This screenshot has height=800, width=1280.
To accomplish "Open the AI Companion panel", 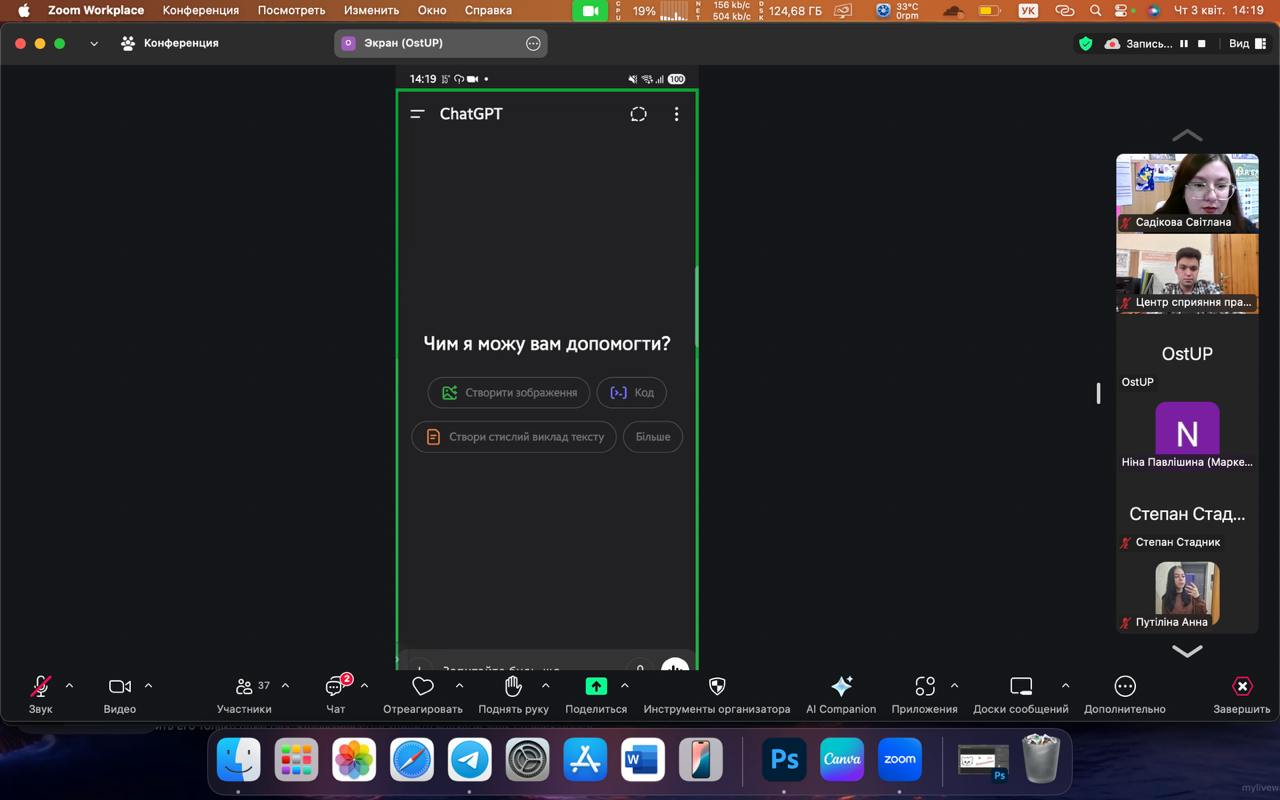I will [x=841, y=687].
